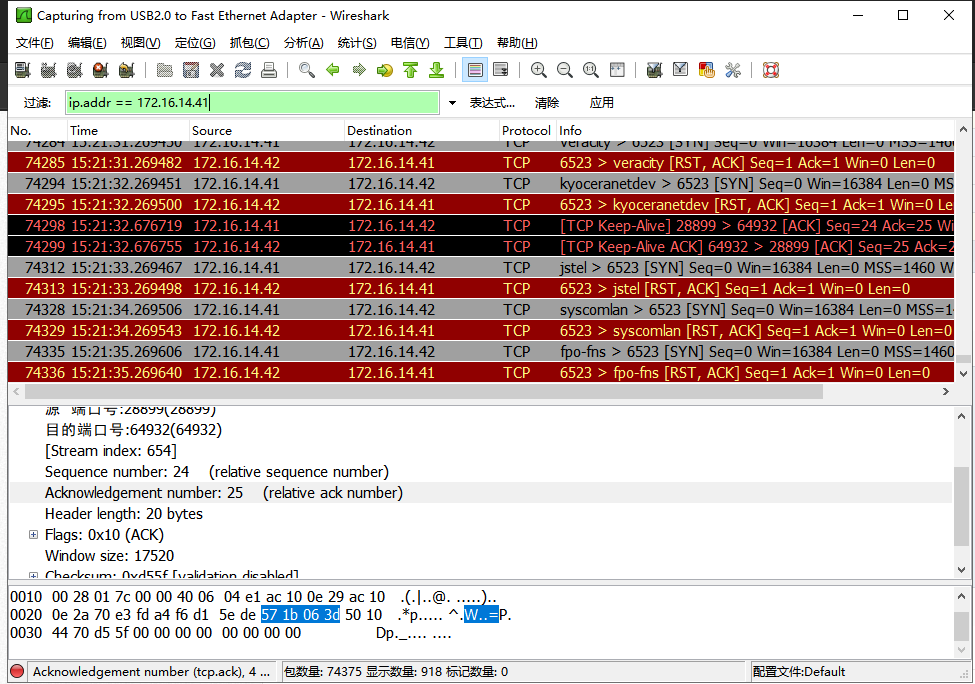Open the filter history dropdown arrow

[x=453, y=103]
